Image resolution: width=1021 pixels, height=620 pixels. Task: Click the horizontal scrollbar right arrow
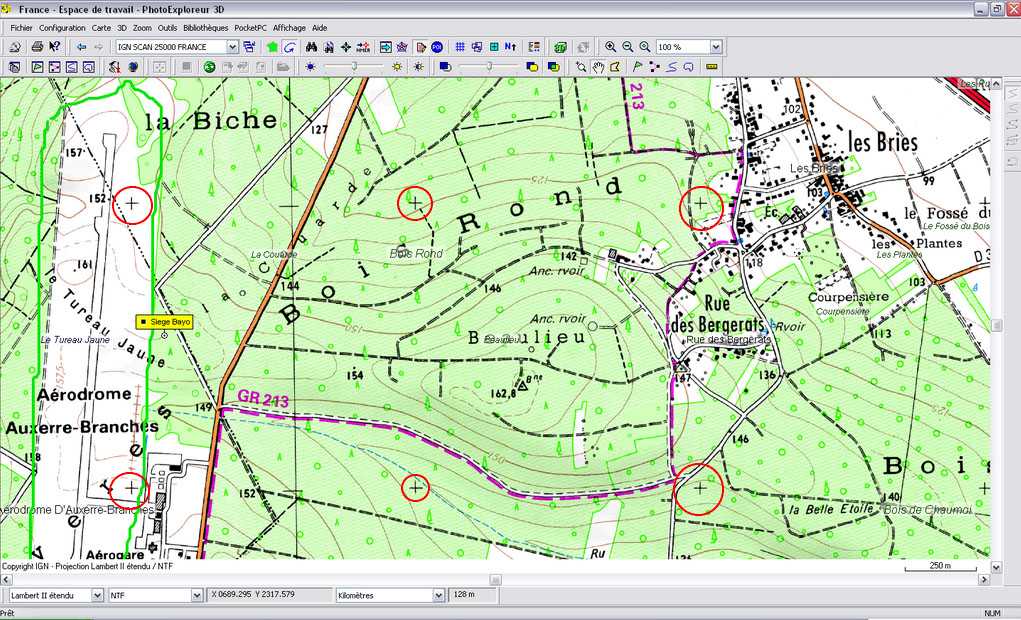tap(983, 580)
